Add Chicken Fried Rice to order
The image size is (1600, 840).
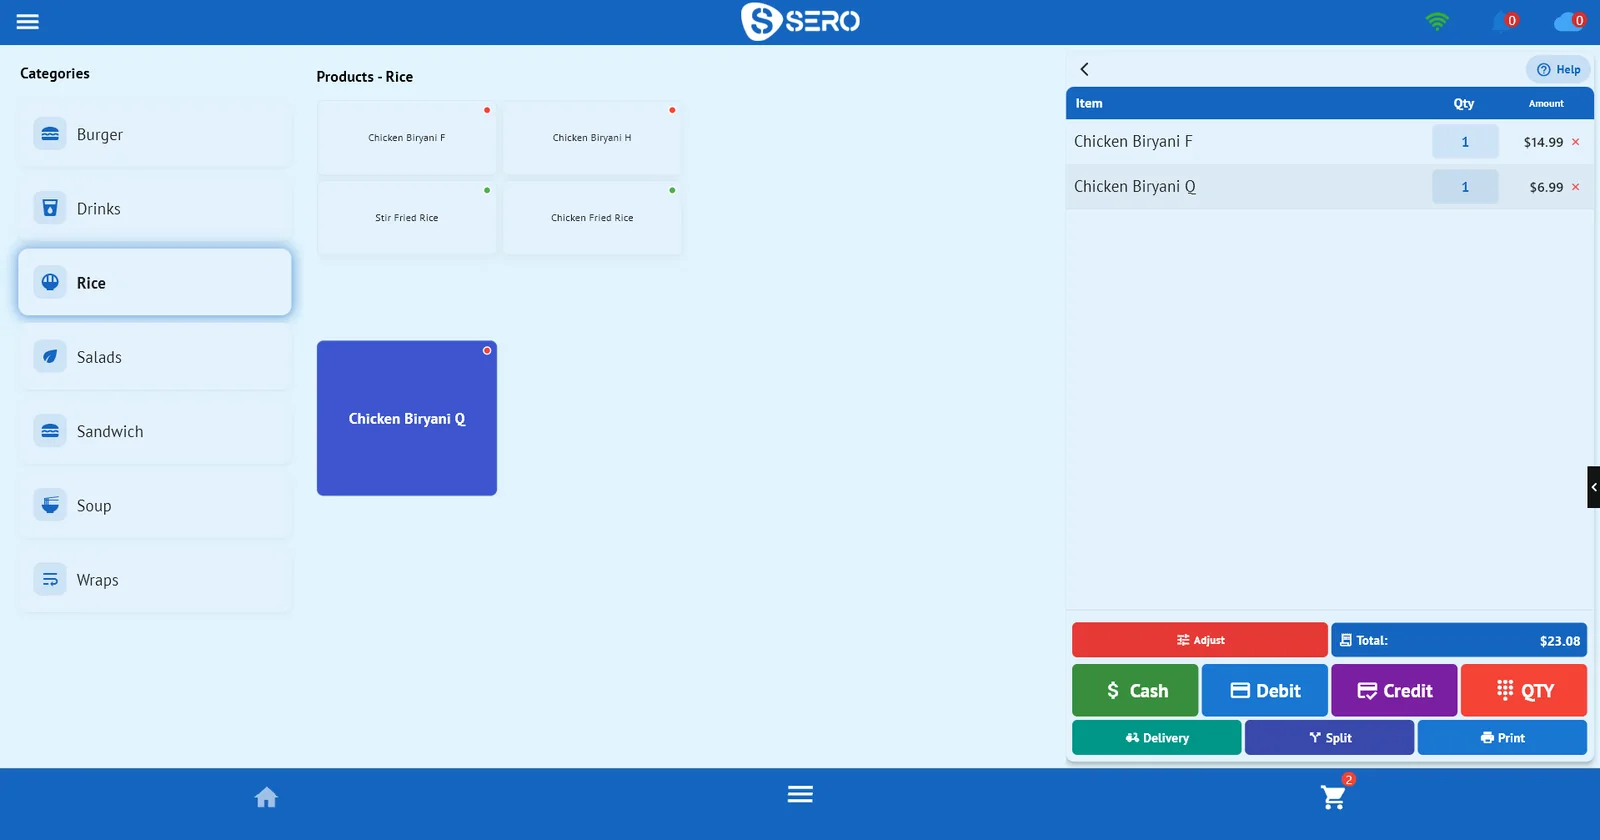[x=592, y=218]
